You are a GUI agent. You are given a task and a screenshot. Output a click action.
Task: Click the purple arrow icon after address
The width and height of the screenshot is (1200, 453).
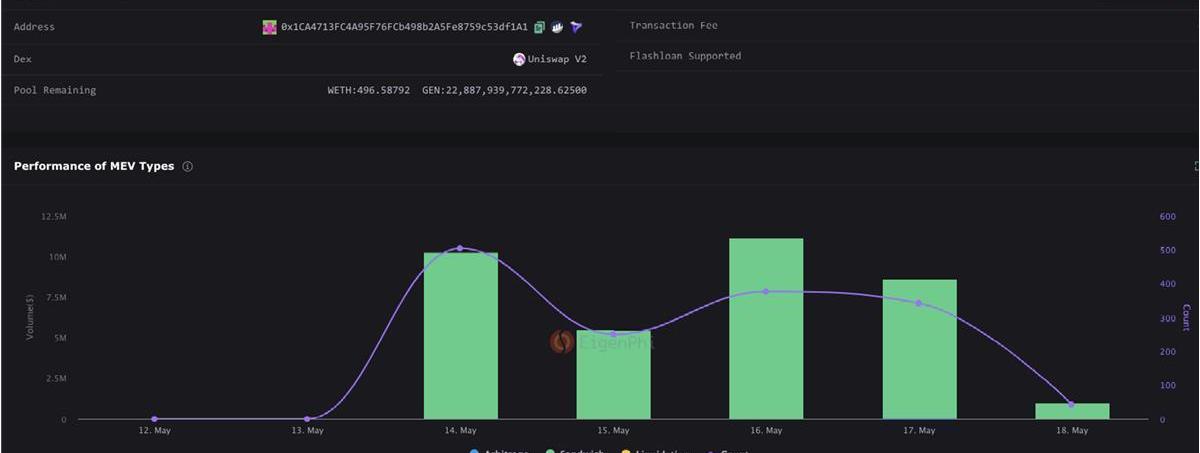click(x=576, y=27)
